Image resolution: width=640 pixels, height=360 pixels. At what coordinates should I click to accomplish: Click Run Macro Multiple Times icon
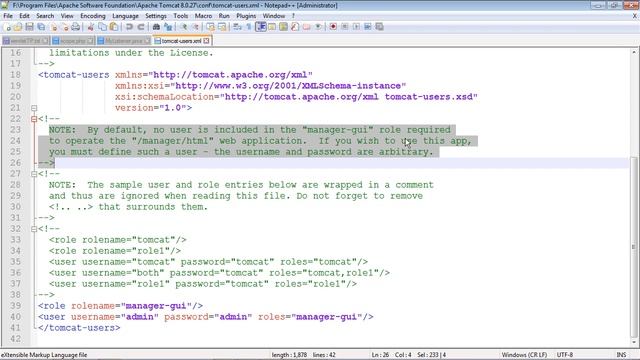(x=368, y=27)
